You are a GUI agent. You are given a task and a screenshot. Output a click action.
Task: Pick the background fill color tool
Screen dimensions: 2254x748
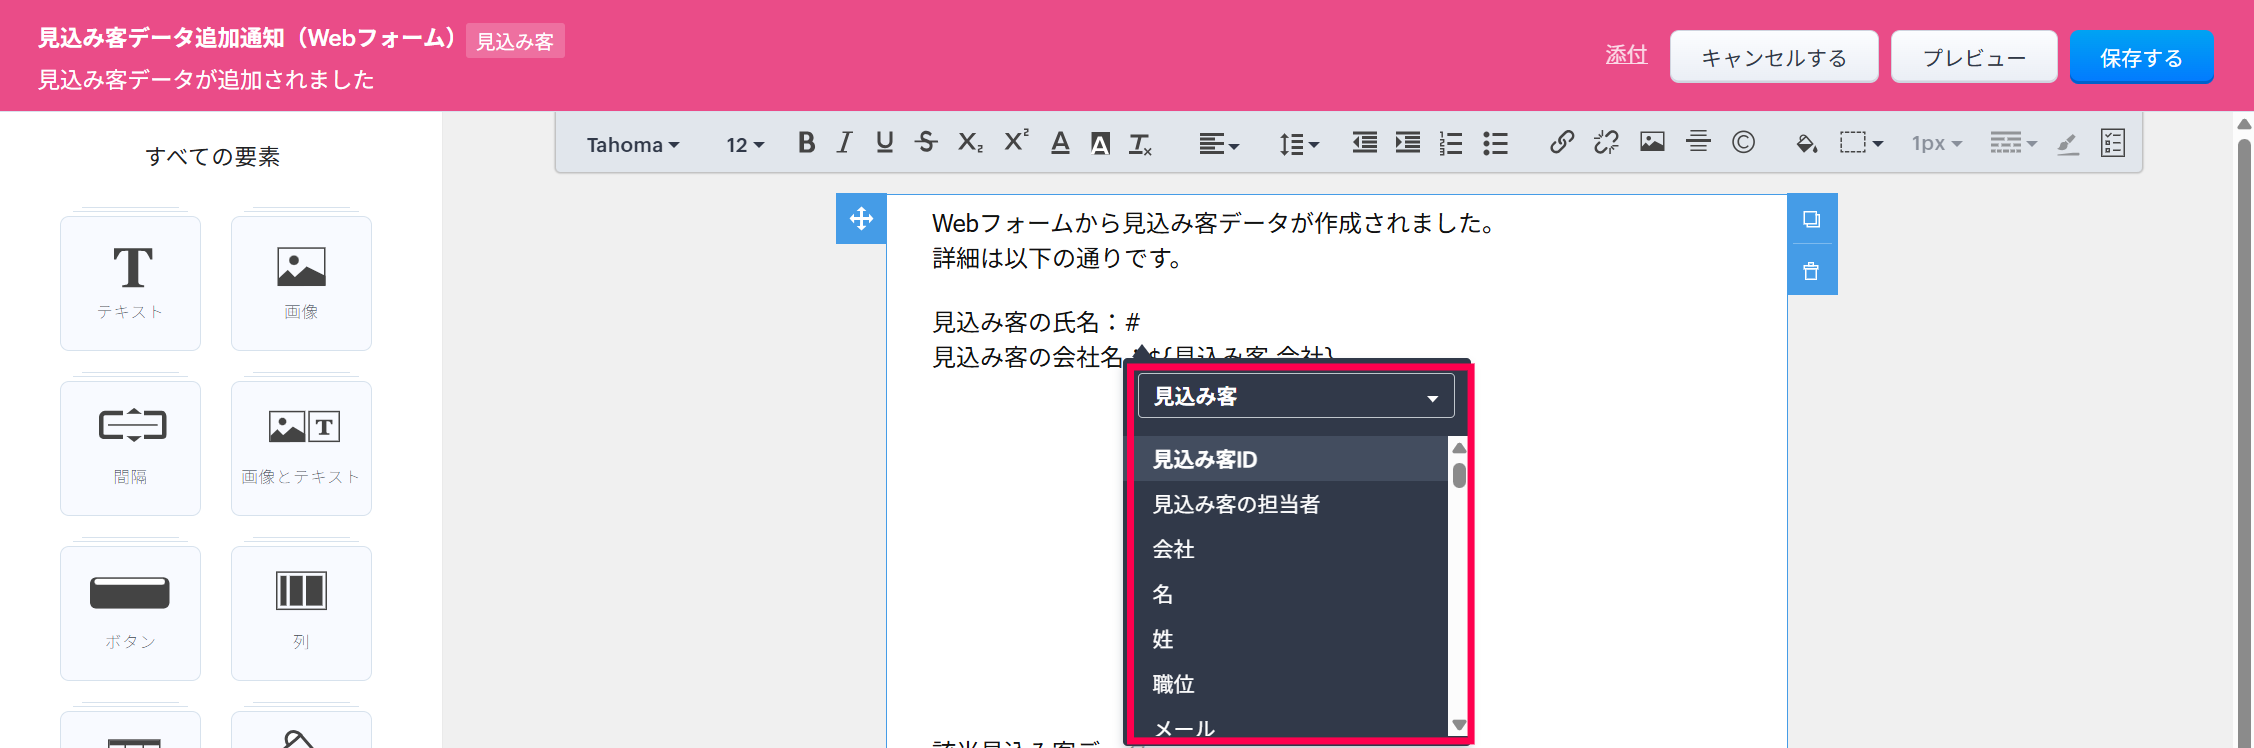(1806, 143)
